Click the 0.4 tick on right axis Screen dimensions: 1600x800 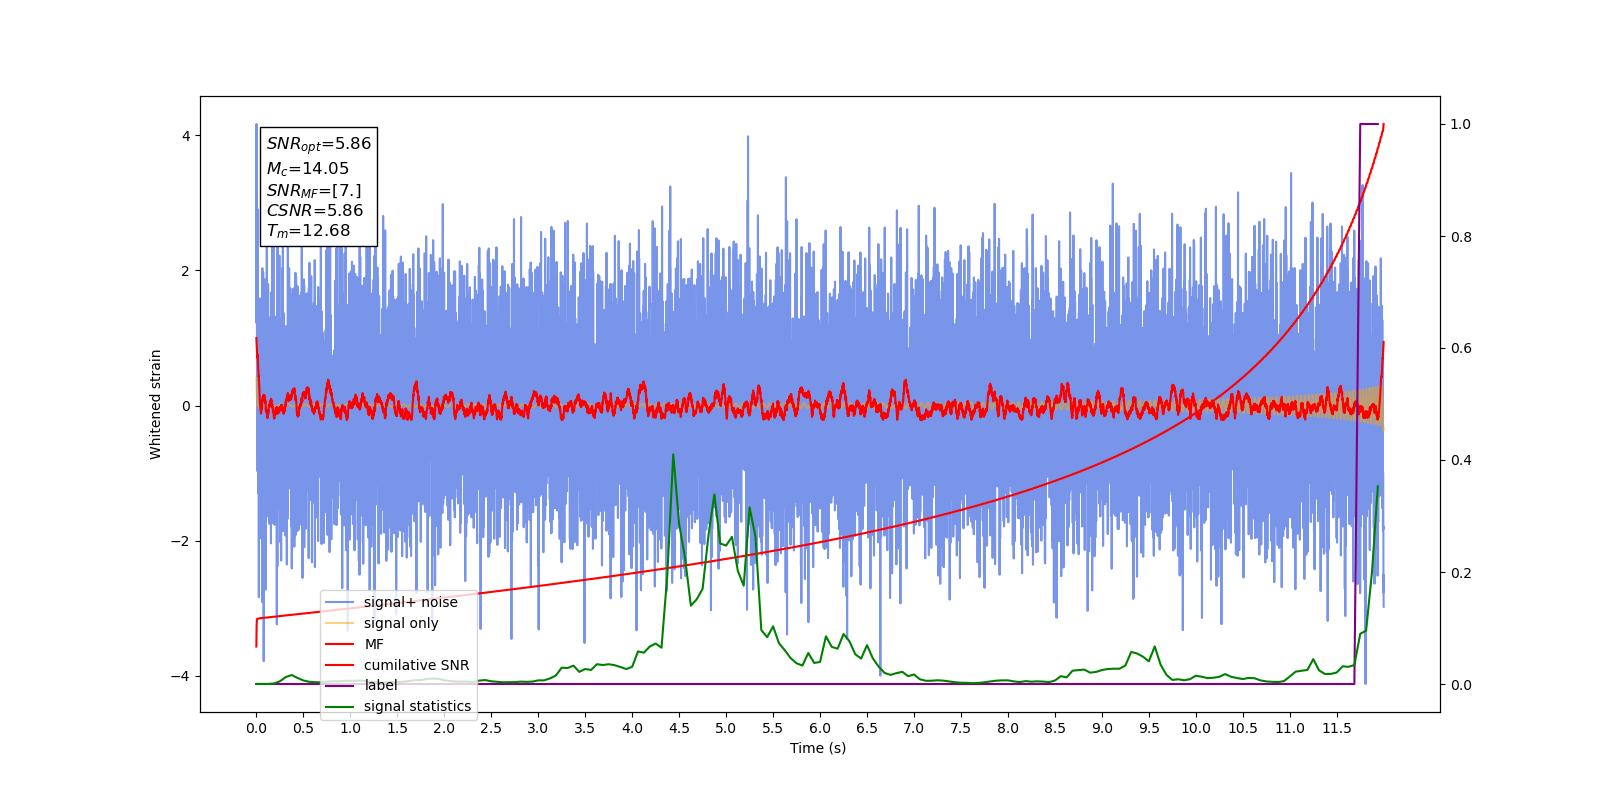click(1461, 460)
